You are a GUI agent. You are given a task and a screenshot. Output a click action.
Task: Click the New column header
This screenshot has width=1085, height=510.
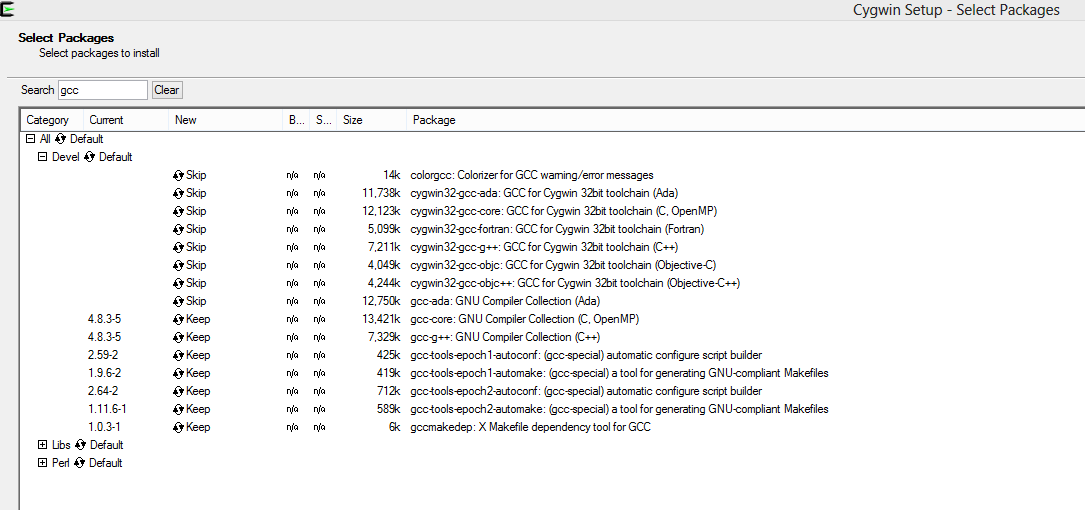226,120
